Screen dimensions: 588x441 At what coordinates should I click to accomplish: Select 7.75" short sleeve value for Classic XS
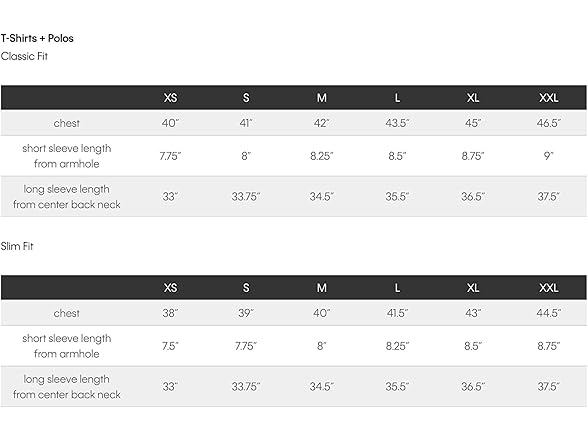pos(170,156)
